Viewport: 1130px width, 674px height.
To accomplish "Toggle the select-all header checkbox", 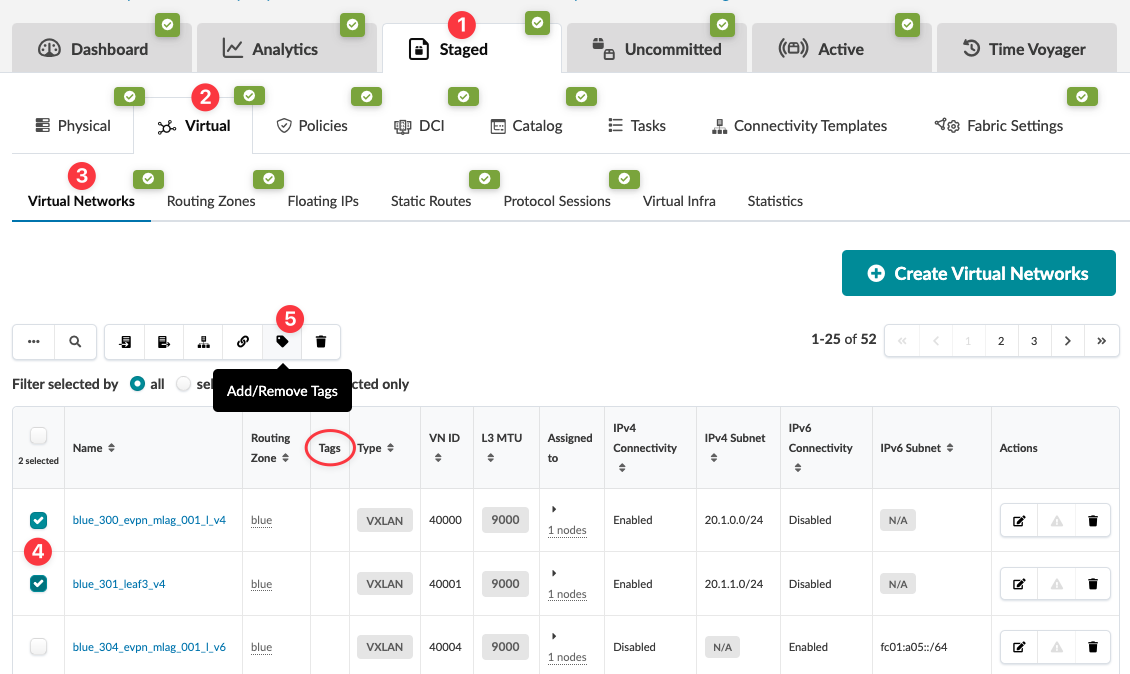I will pyautogui.click(x=38, y=435).
